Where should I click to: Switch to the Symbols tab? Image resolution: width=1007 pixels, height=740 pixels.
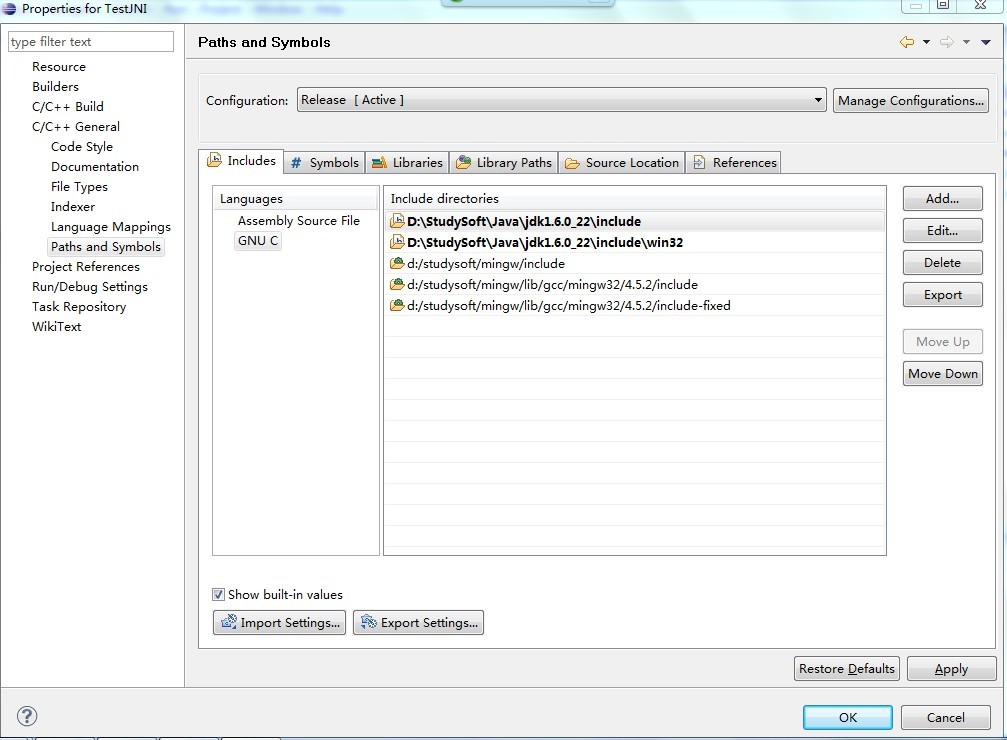tap(325, 163)
